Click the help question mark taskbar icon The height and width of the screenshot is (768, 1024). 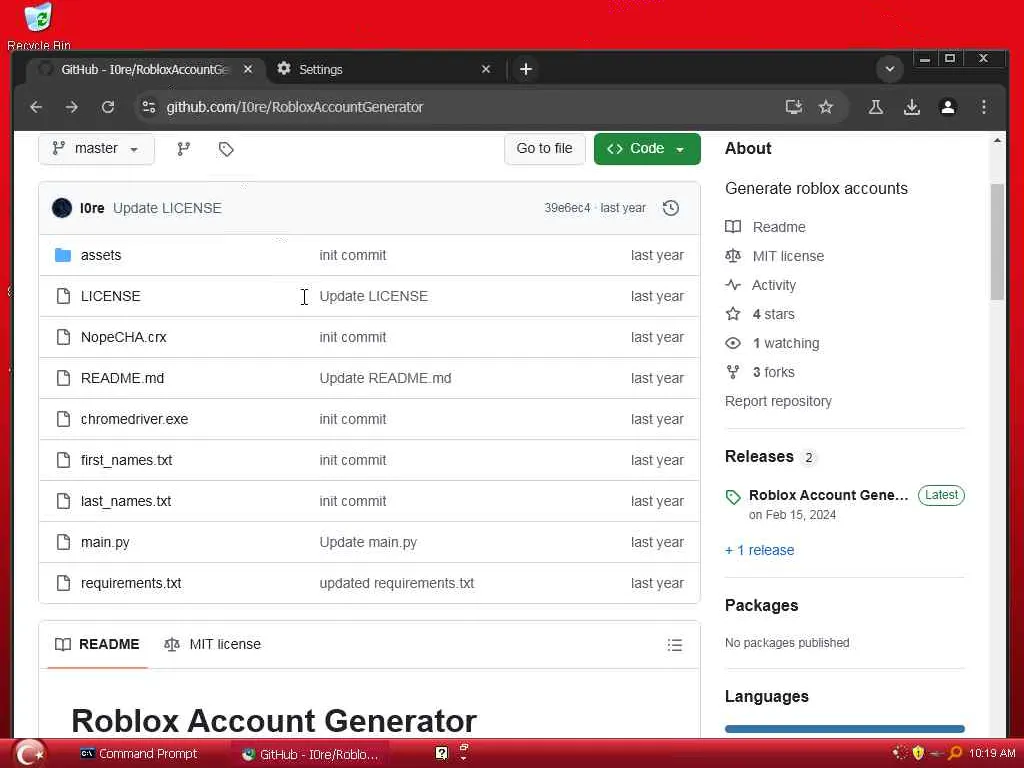(441, 754)
